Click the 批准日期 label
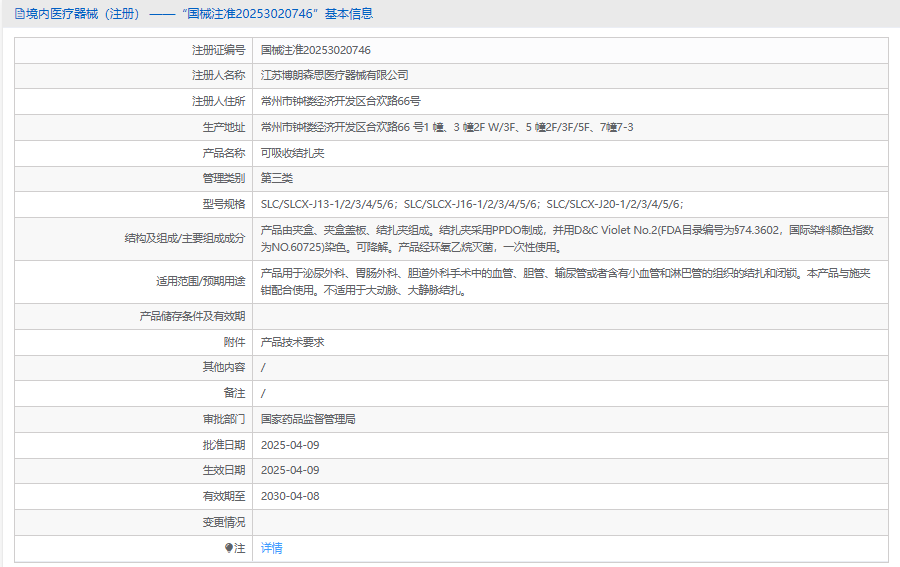The width and height of the screenshot is (900, 567). pyautogui.click(x=224, y=445)
